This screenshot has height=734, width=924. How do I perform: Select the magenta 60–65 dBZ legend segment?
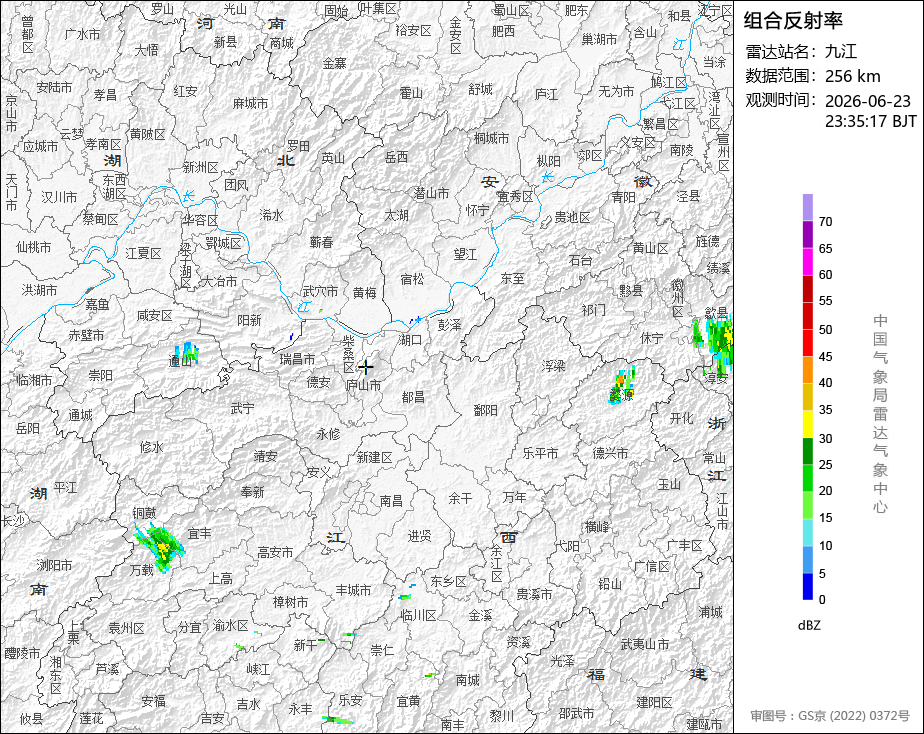click(x=807, y=262)
